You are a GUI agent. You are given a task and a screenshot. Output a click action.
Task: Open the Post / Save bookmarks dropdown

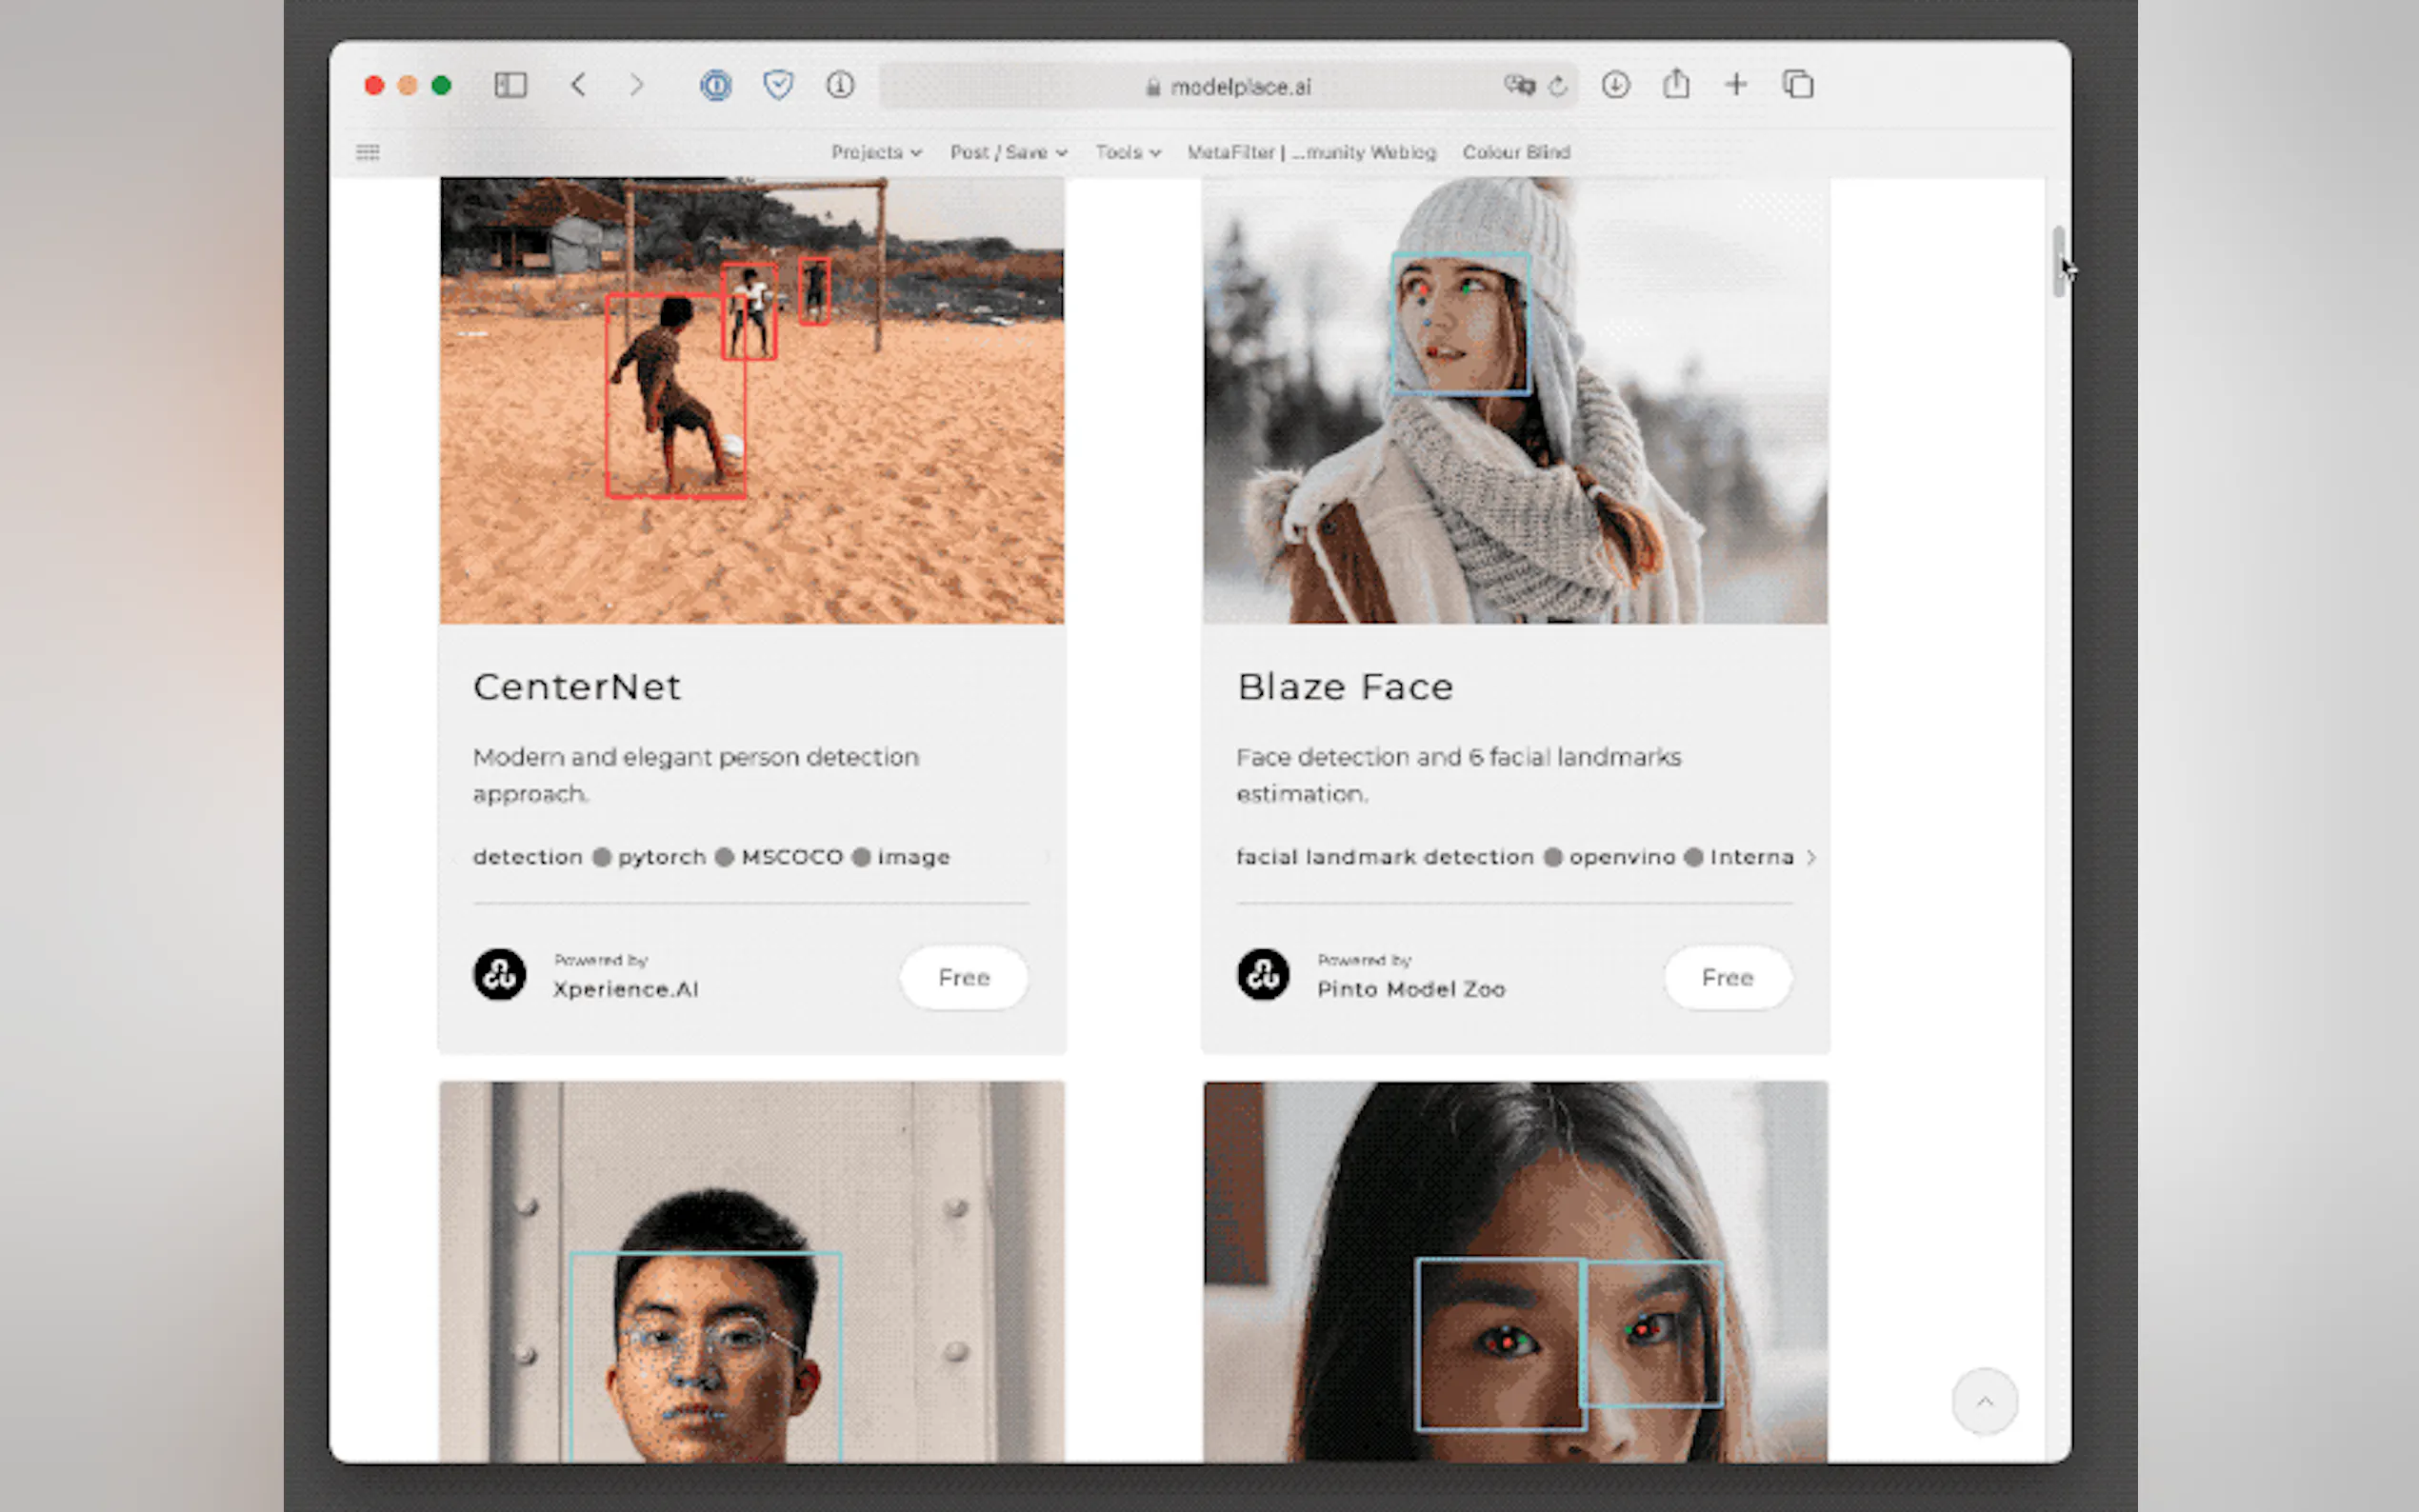click(x=1008, y=152)
